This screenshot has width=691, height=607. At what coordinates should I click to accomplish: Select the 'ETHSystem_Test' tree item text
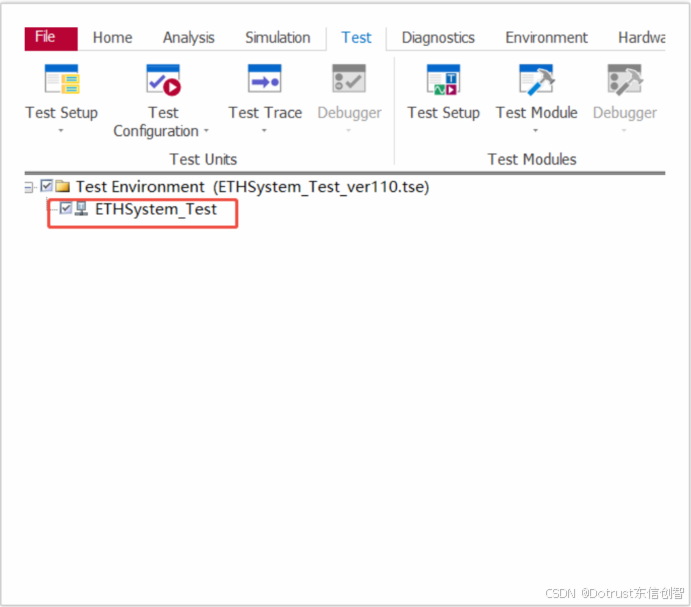(156, 209)
